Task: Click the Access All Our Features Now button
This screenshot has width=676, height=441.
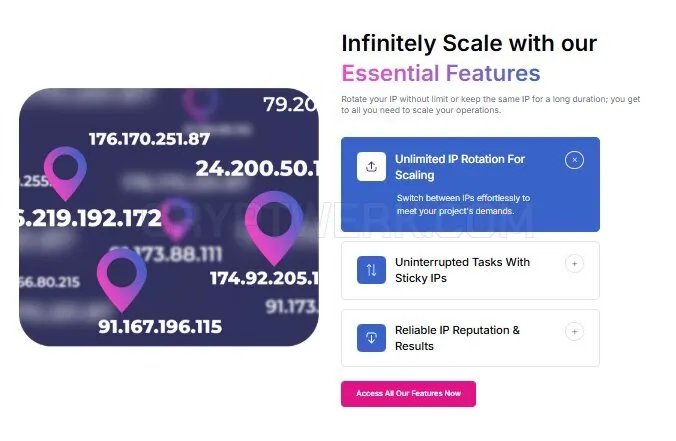Action: click(x=408, y=394)
